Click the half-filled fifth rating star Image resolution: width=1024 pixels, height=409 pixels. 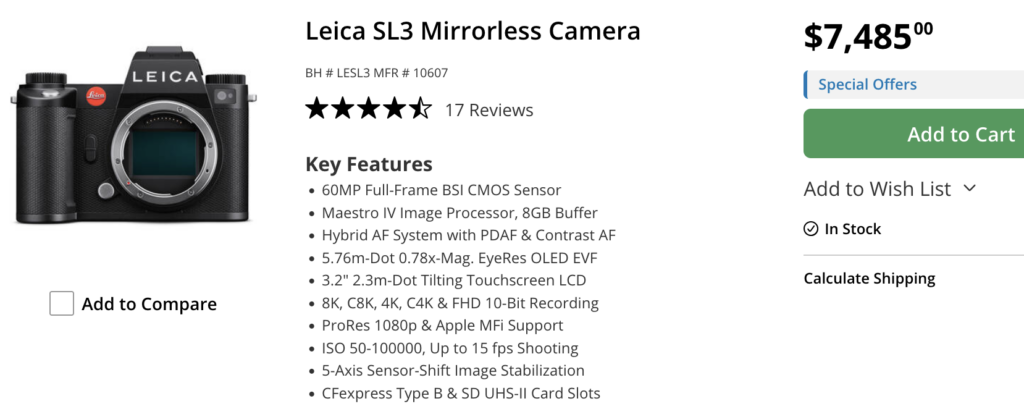[421, 109]
